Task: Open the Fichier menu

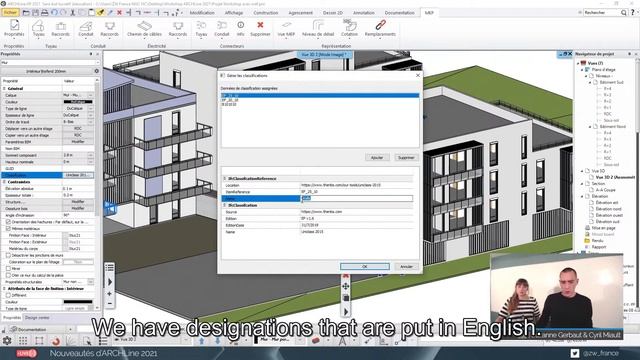Action: [10, 13]
